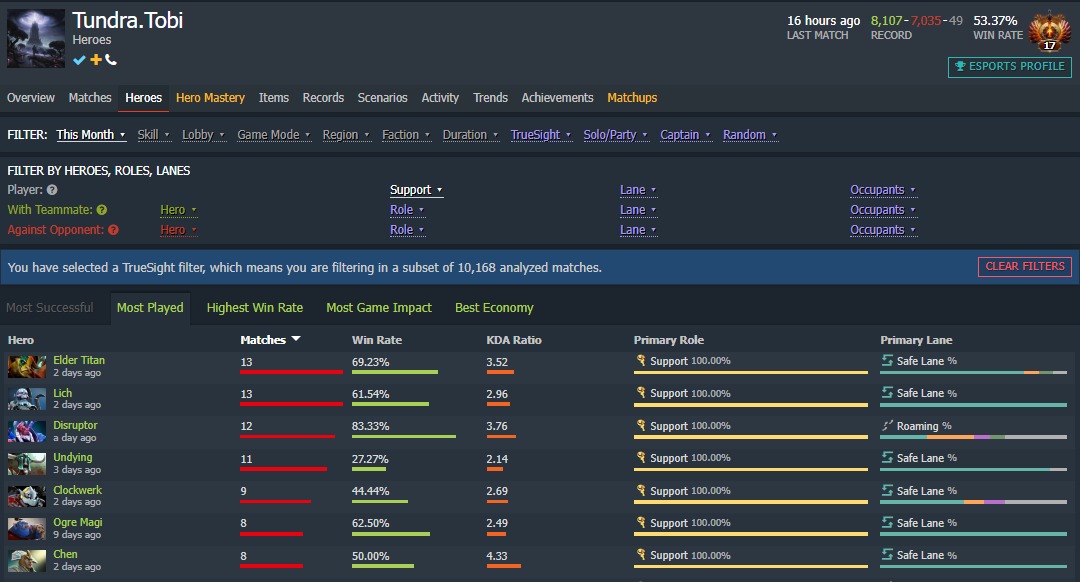Click the Ogre Magi hero portrait

27,529
